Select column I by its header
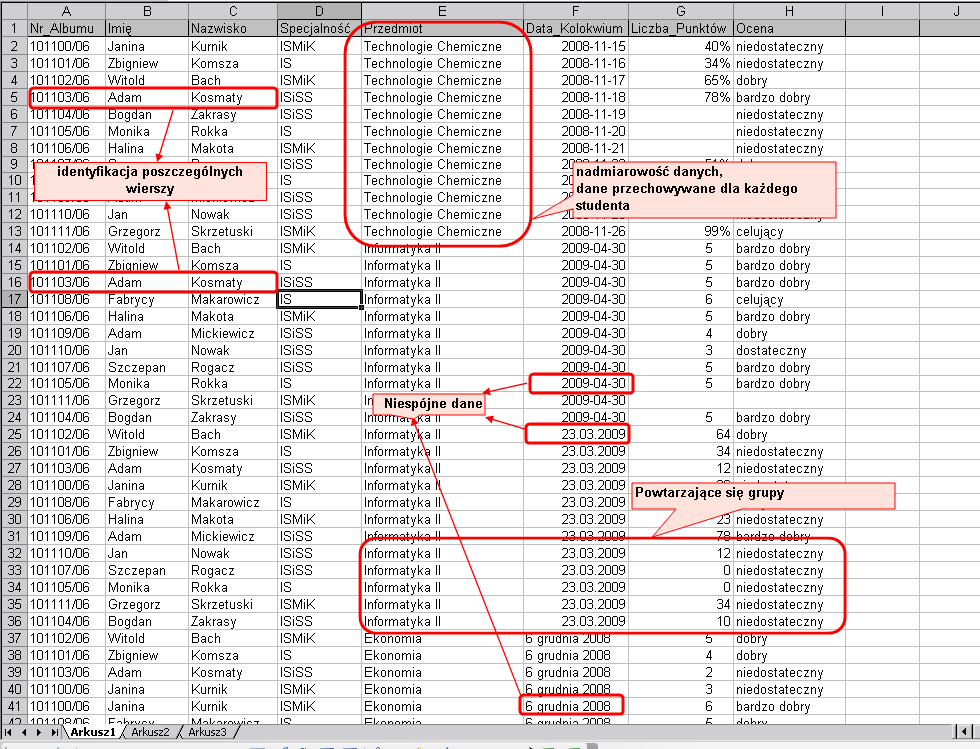This screenshot has width=980, height=749. (x=882, y=11)
